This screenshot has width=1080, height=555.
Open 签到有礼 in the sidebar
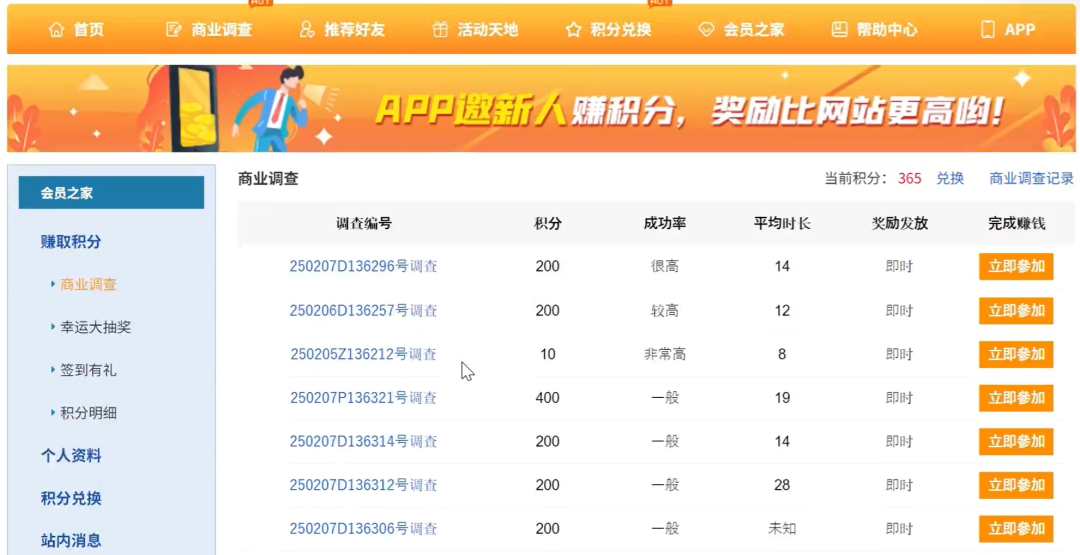pos(88,370)
